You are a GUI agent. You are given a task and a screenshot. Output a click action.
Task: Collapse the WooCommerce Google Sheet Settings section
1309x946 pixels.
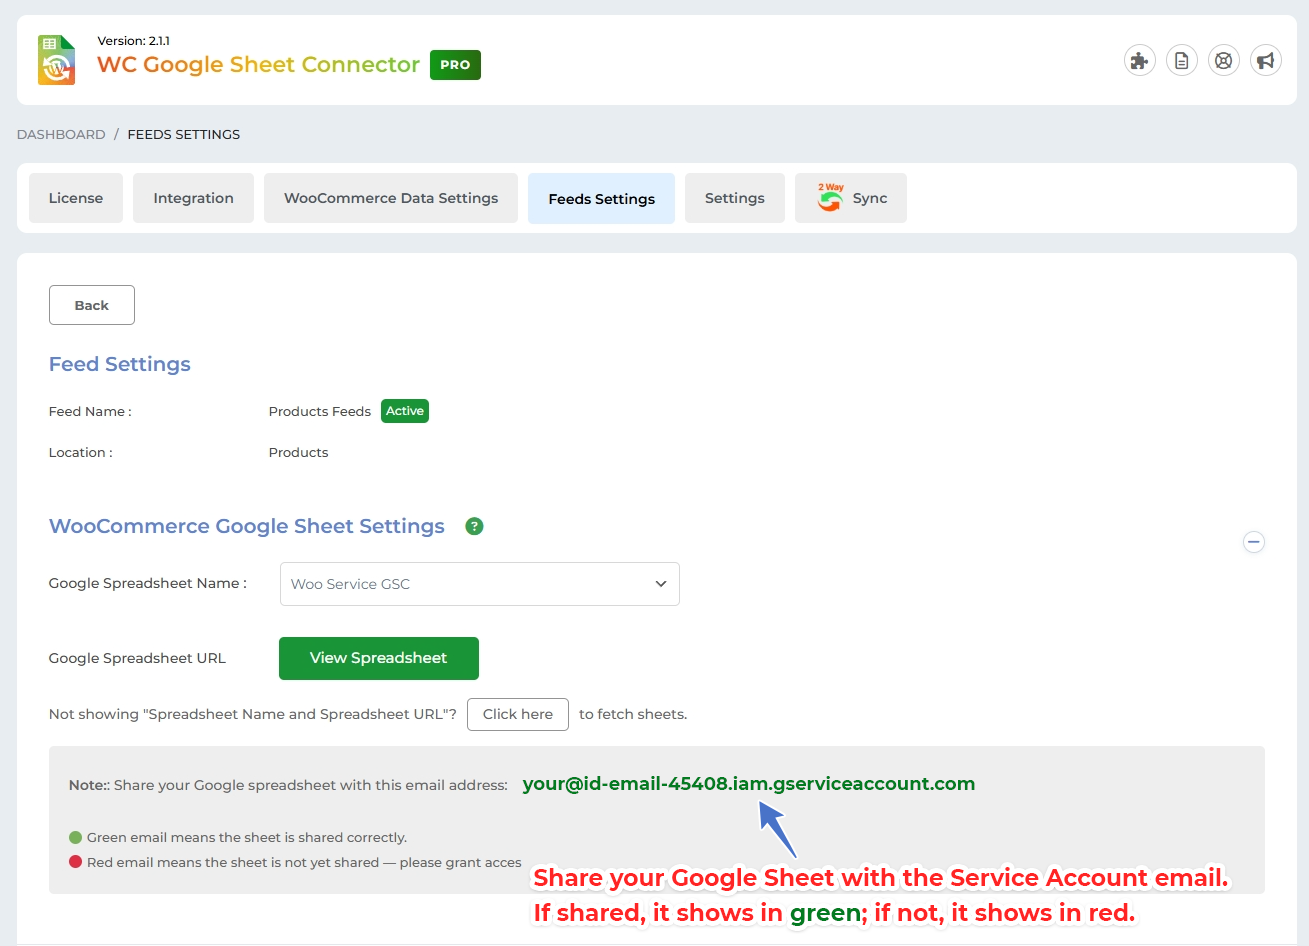point(1253,542)
